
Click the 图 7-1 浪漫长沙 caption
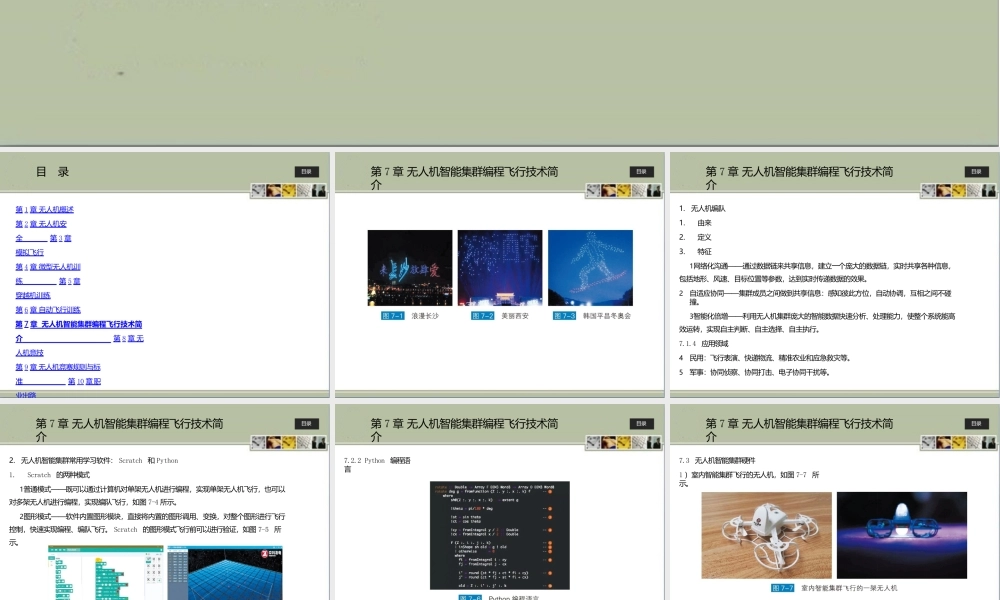tap(410, 316)
